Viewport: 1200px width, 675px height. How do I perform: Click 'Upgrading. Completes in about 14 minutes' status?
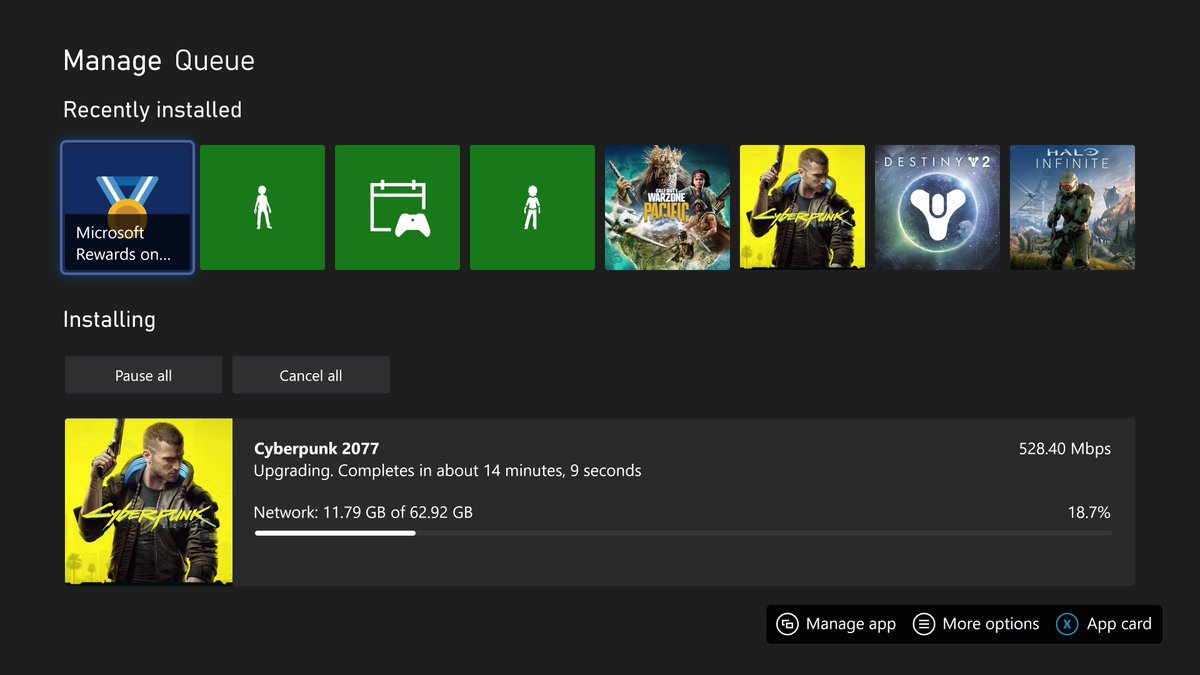tap(447, 470)
